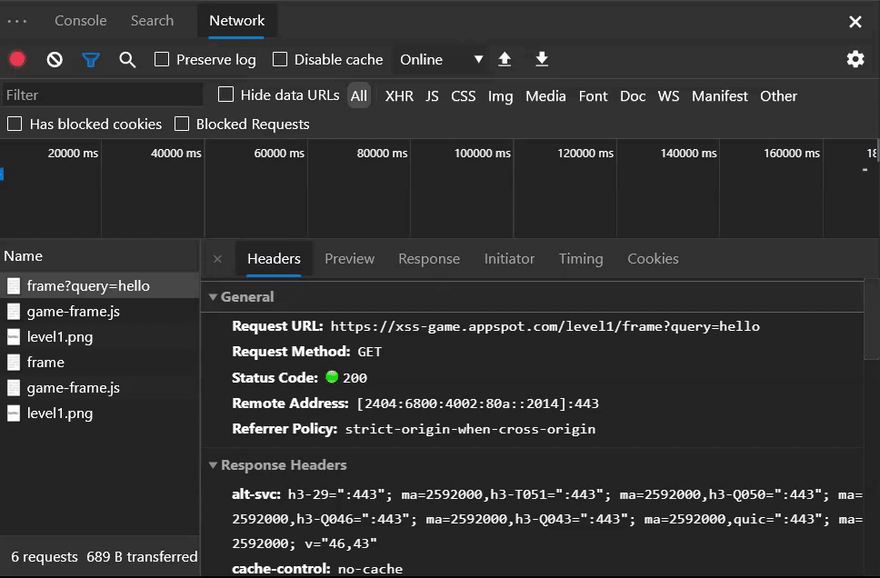Viewport: 880px width, 578px height.
Task: Click the Remote Address value
Action: tap(478, 403)
